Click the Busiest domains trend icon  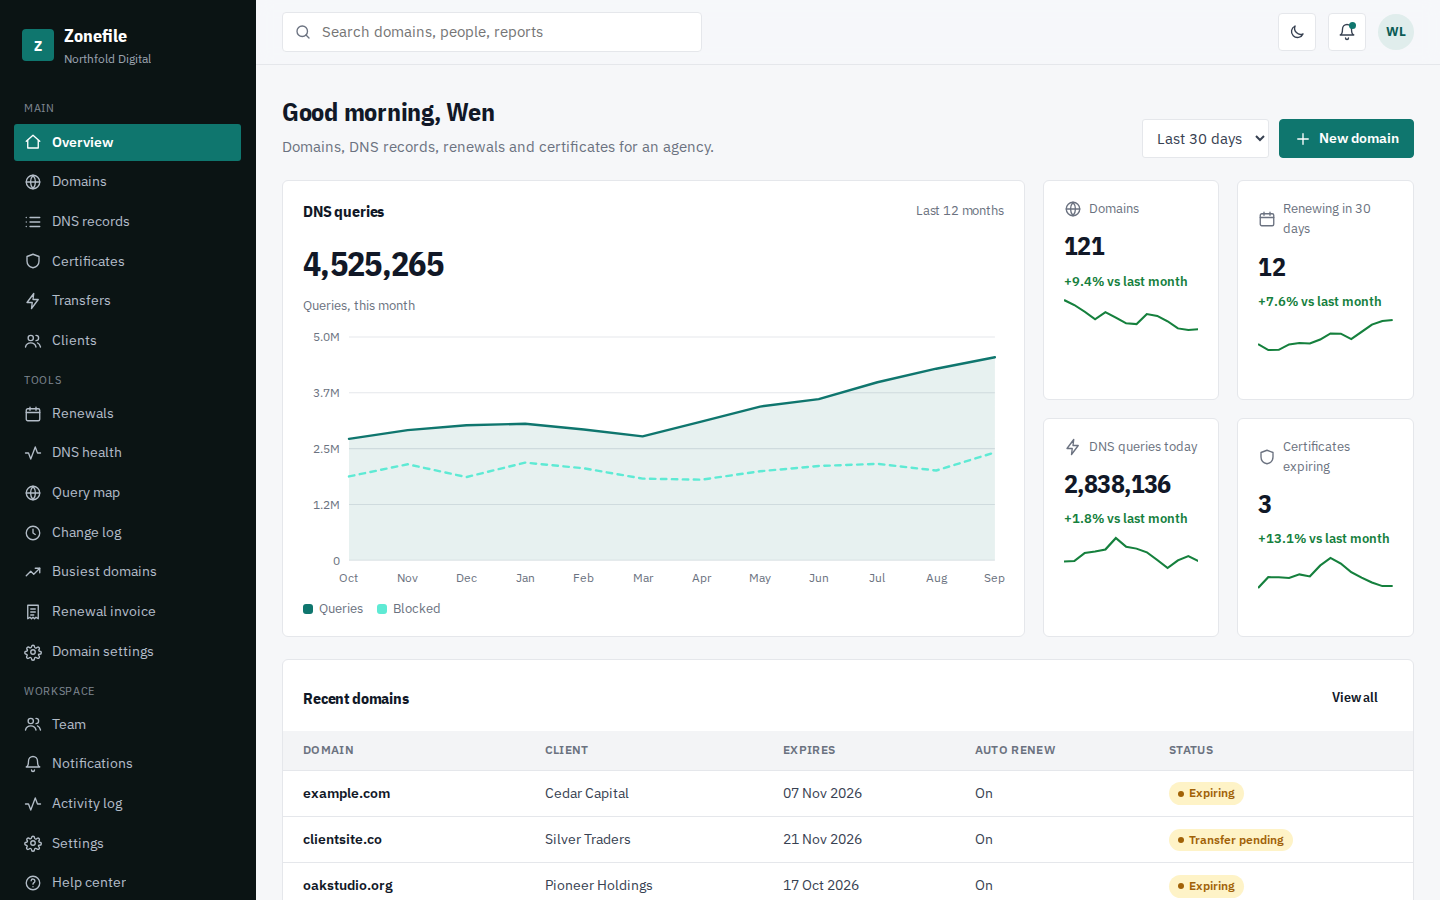coord(33,572)
